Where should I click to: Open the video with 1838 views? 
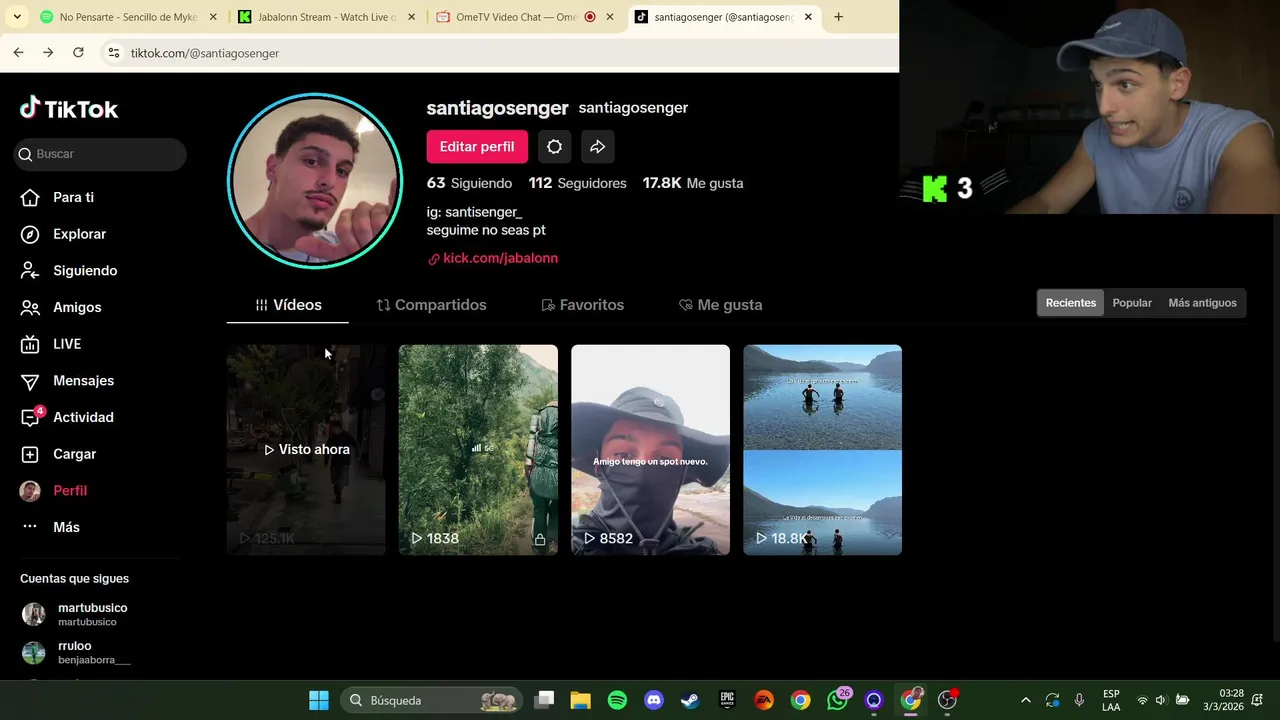coord(478,450)
